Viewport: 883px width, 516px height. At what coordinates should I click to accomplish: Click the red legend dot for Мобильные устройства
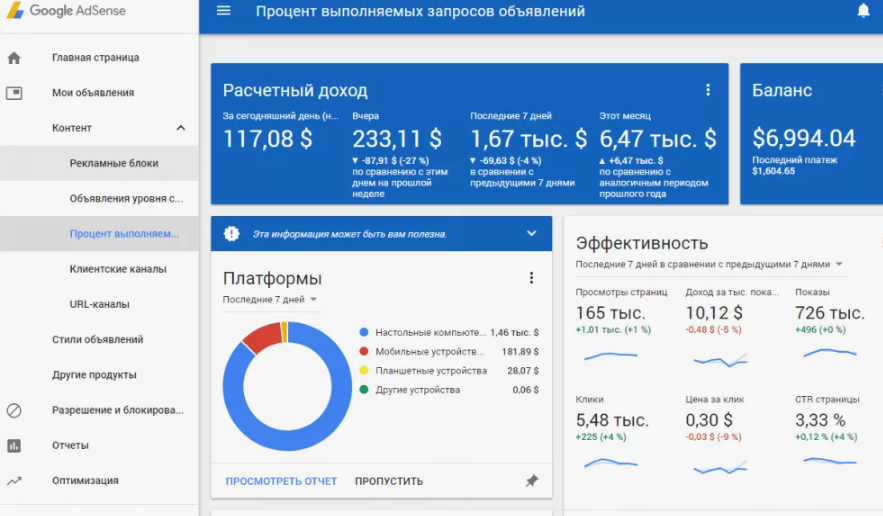point(364,352)
